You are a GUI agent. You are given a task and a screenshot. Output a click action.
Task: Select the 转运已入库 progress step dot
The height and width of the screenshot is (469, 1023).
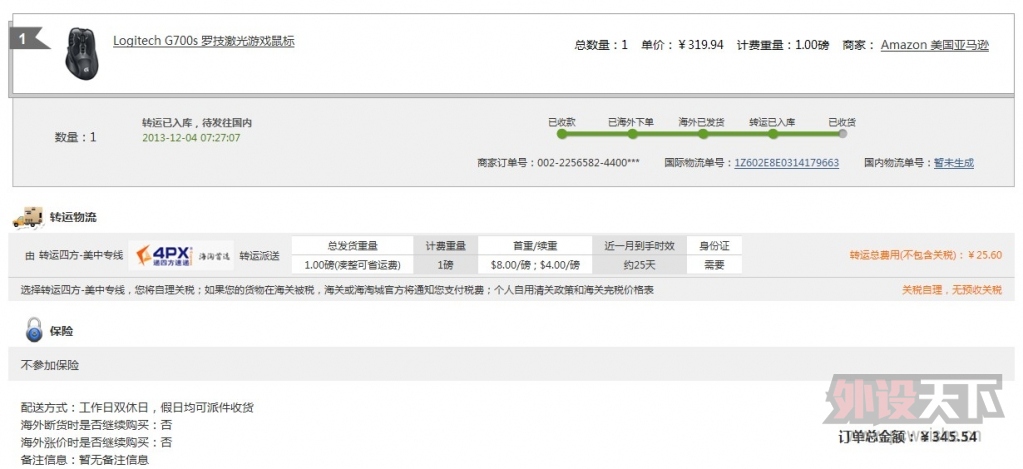772,134
